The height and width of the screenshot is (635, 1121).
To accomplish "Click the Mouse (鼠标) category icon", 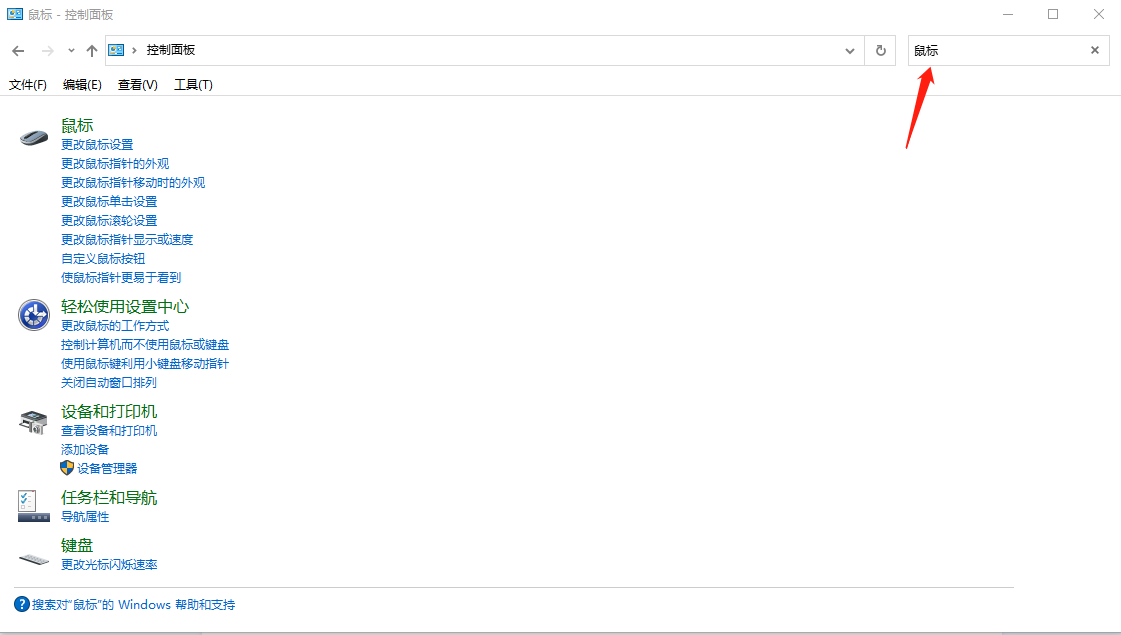I will click(x=34, y=137).
